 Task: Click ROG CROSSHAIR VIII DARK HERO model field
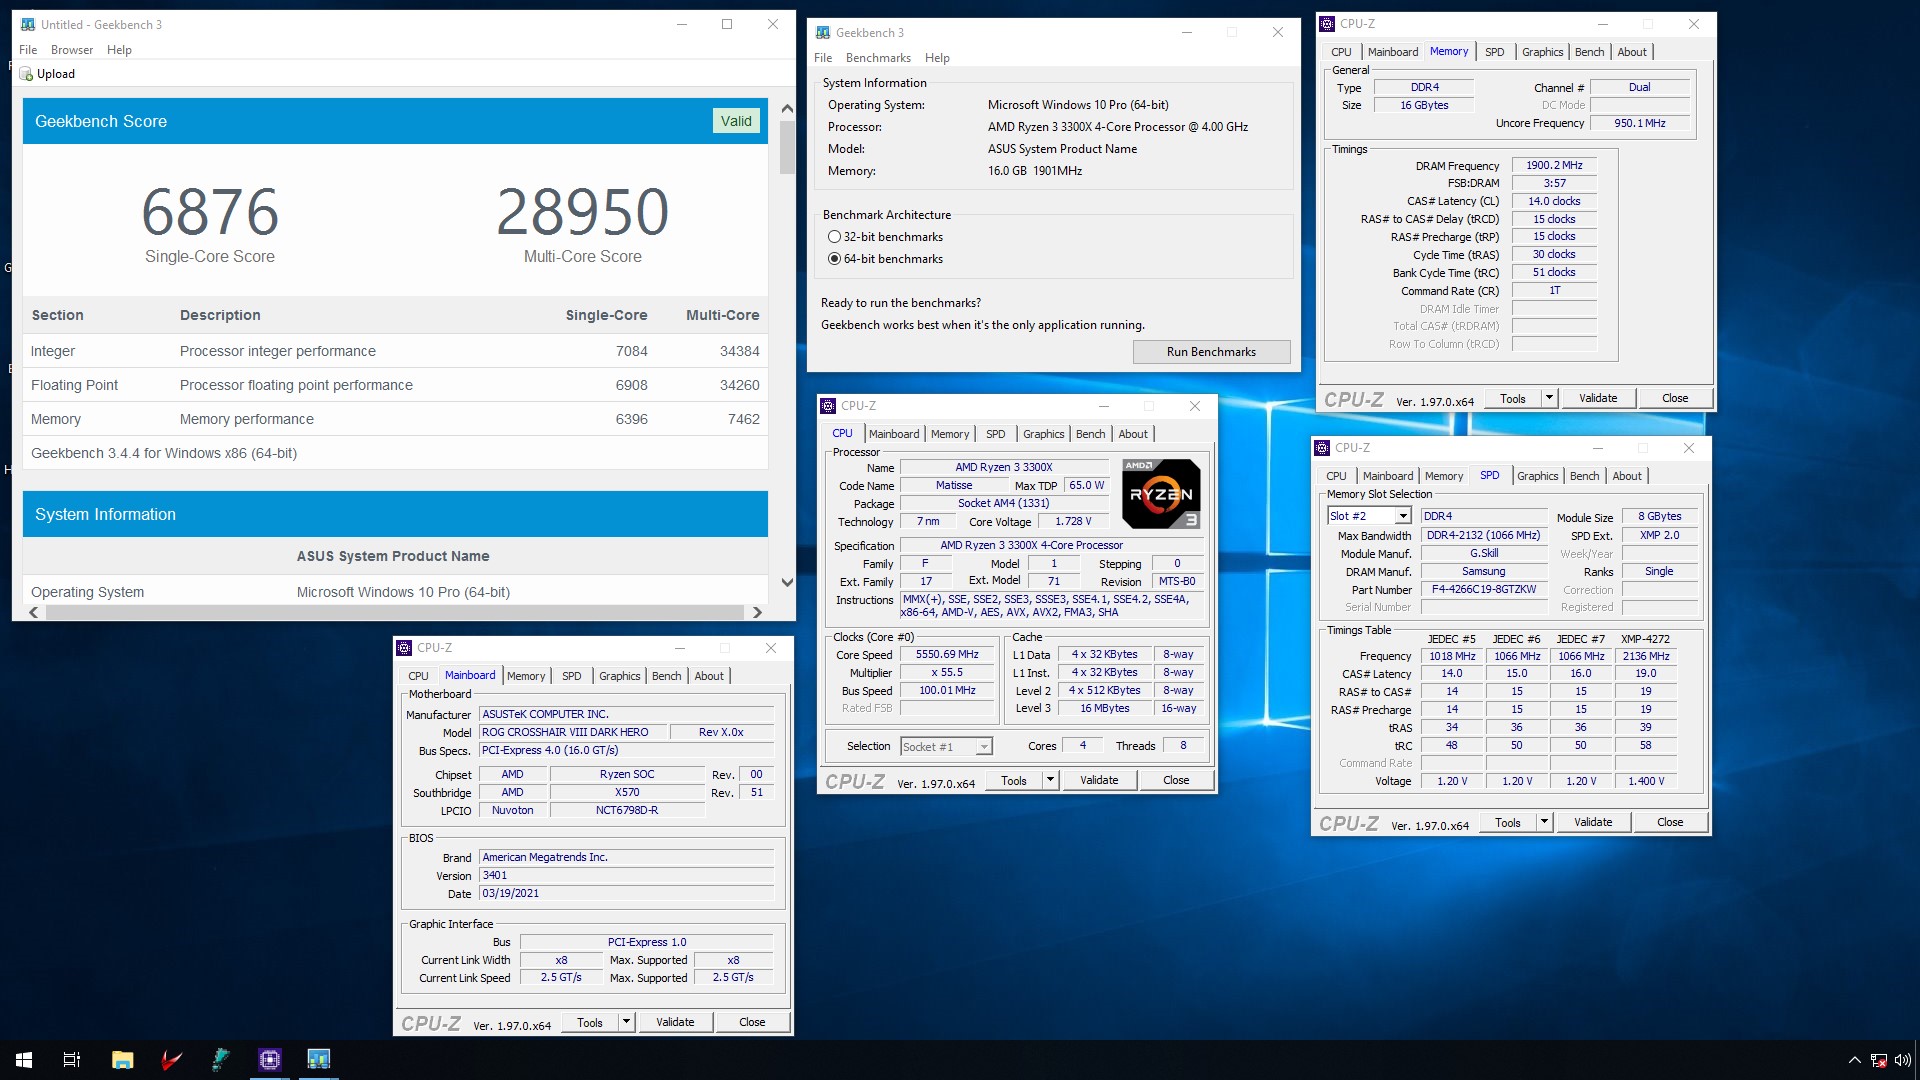tap(573, 733)
